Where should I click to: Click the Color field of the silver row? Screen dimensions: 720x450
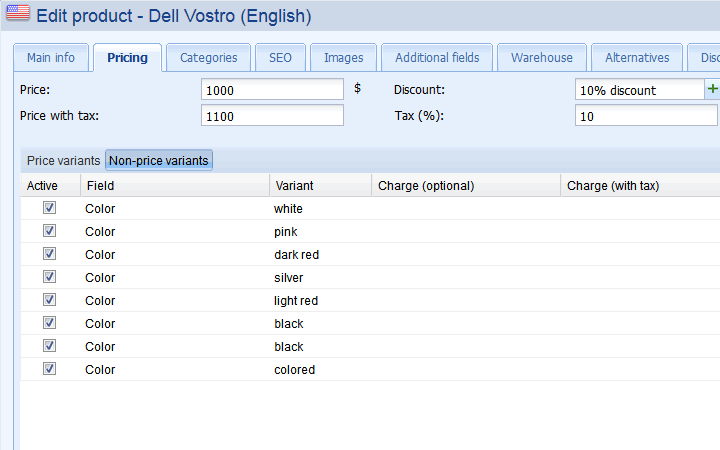pyautogui.click(x=175, y=277)
